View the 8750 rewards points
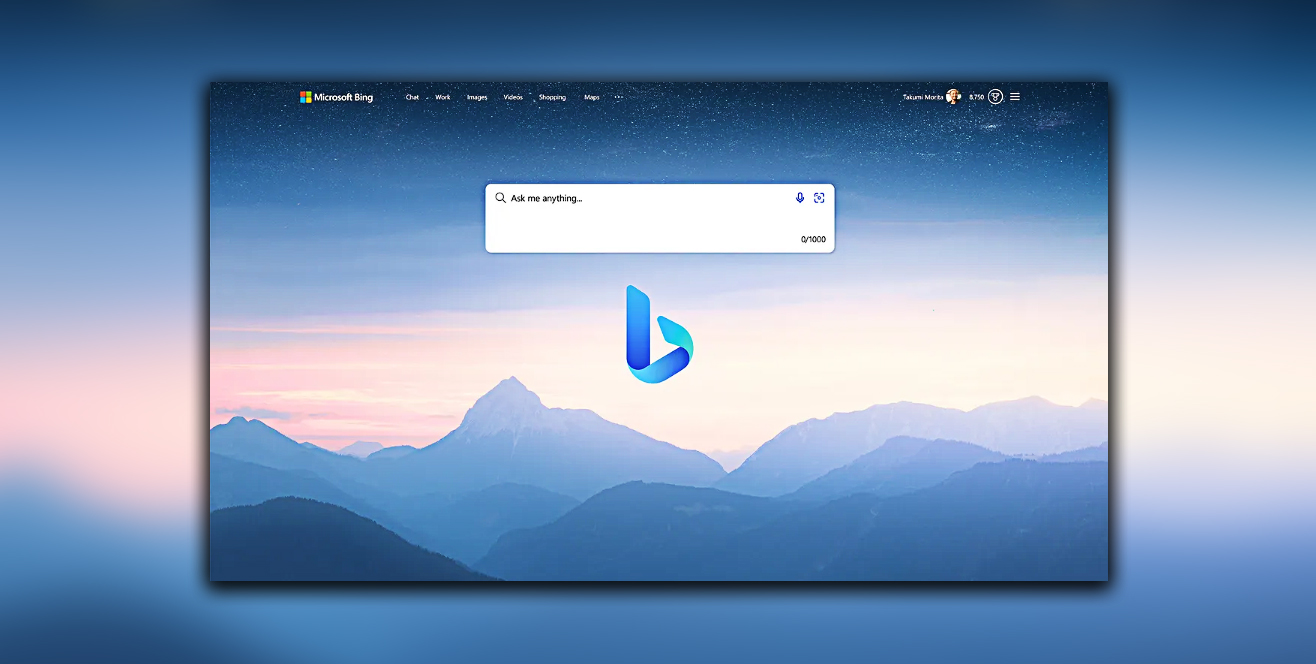This screenshot has width=1316, height=664. click(976, 97)
